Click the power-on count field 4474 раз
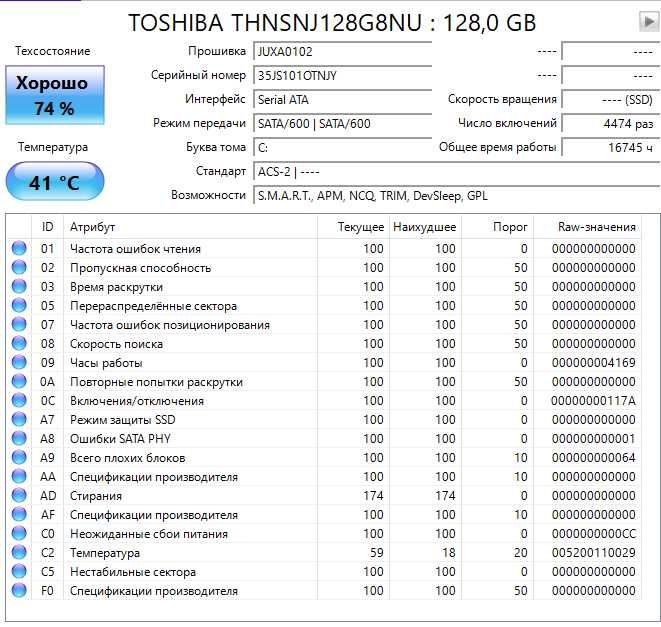The width and height of the screenshot is (661, 627). click(x=611, y=124)
